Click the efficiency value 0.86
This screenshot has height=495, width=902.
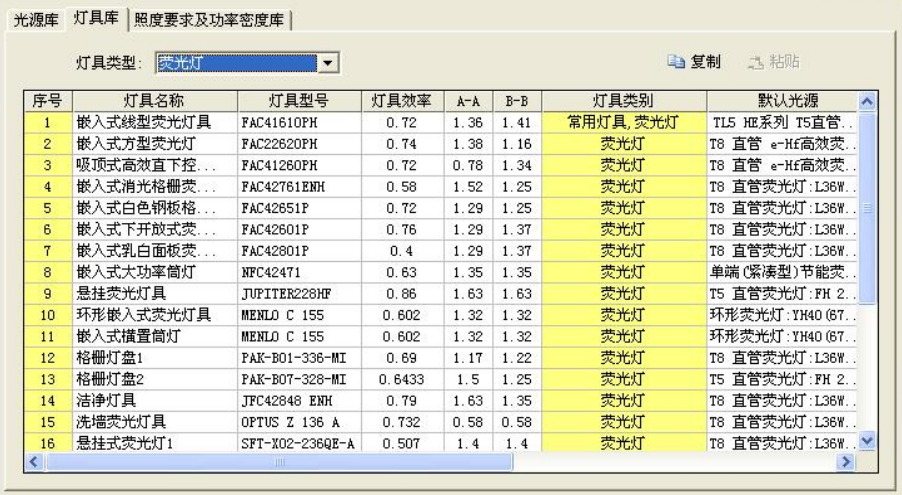(x=402, y=294)
